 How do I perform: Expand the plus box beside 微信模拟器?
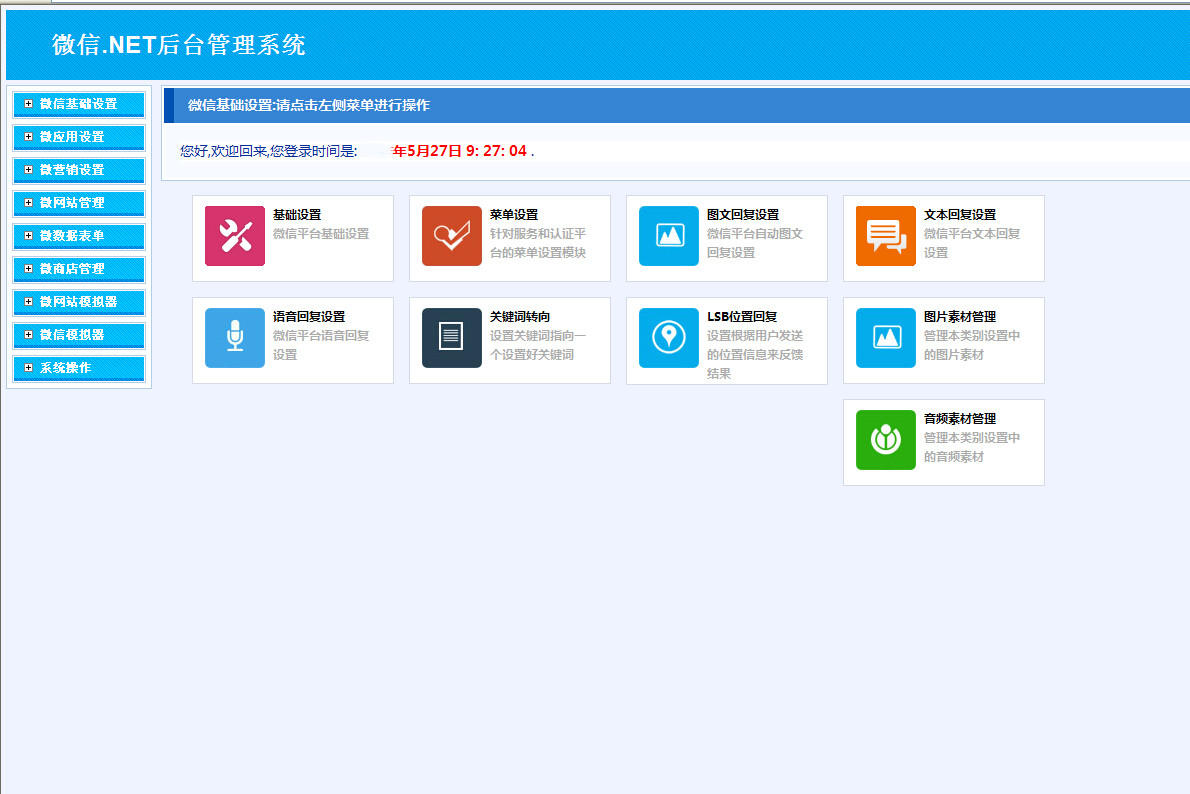click(28, 335)
